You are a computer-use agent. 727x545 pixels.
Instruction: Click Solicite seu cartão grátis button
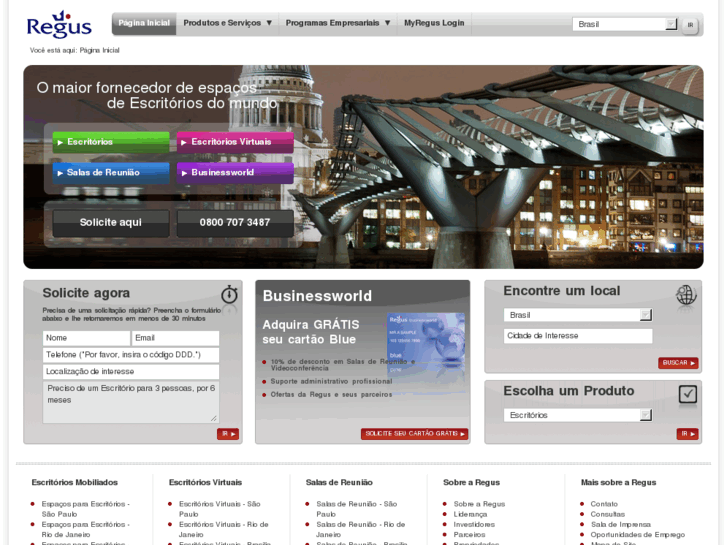click(x=415, y=434)
